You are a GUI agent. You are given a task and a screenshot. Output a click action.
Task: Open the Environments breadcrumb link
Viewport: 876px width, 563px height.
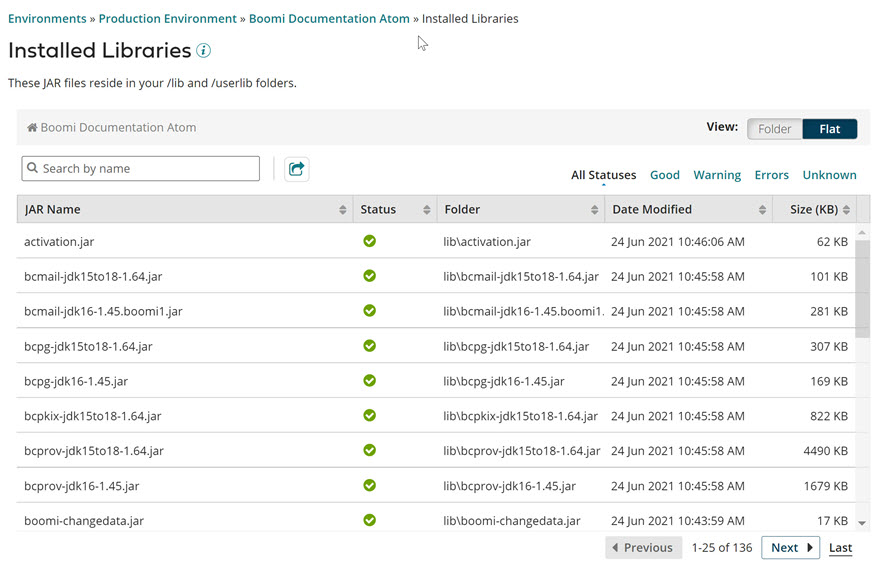47,18
